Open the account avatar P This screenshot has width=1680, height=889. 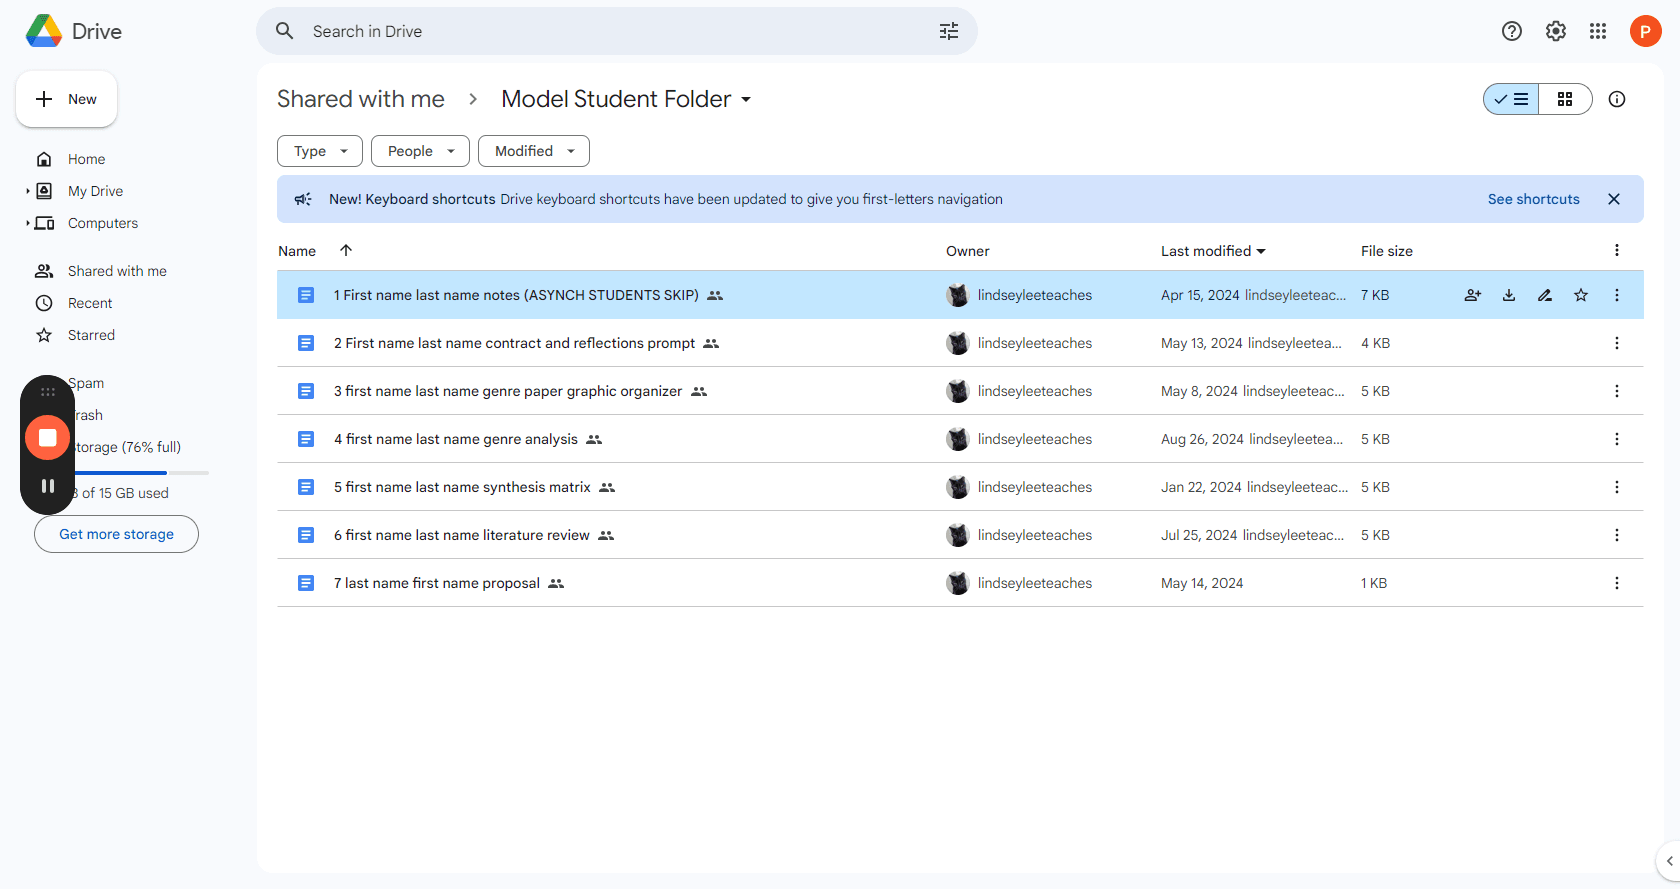click(x=1645, y=31)
